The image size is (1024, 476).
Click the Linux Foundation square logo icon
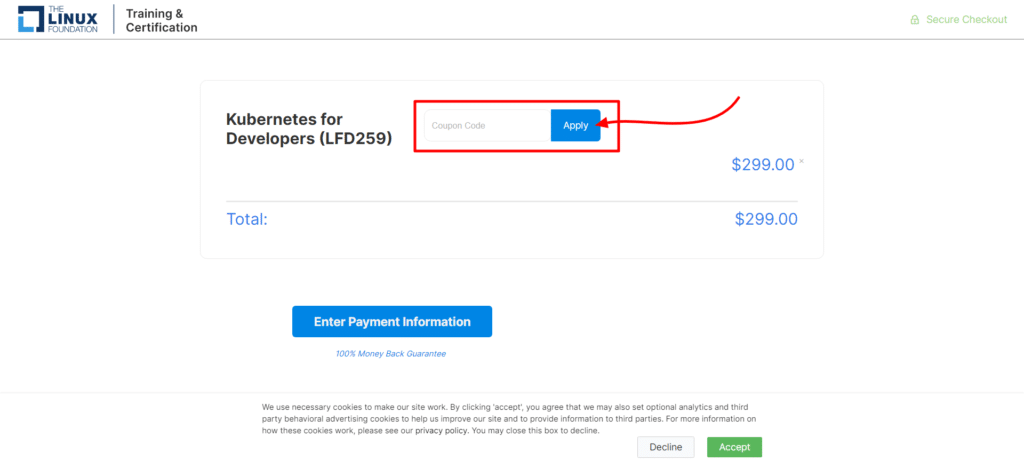tap(31, 19)
